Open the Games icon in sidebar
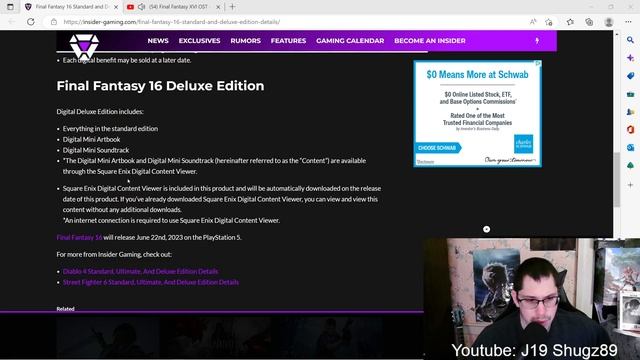640x360 pixels. coord(630,112)
